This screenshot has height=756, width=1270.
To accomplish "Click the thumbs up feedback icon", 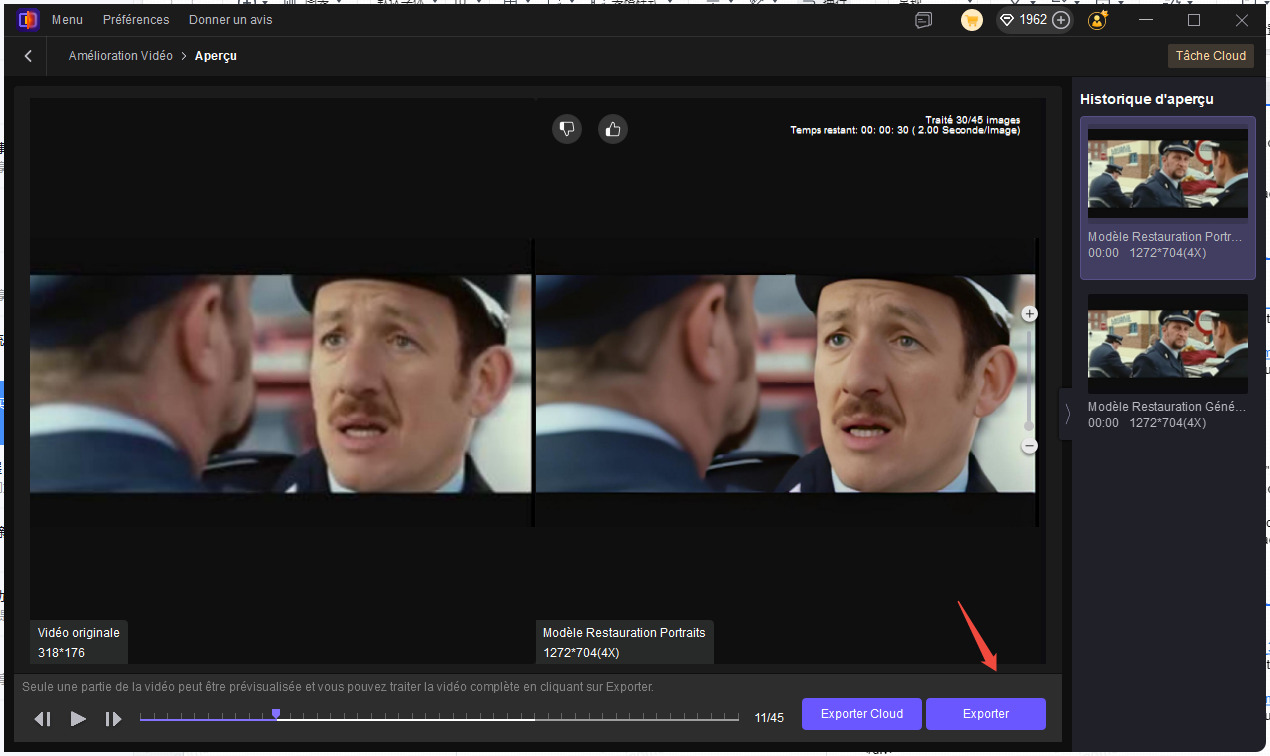I will [x=613, y=129].
